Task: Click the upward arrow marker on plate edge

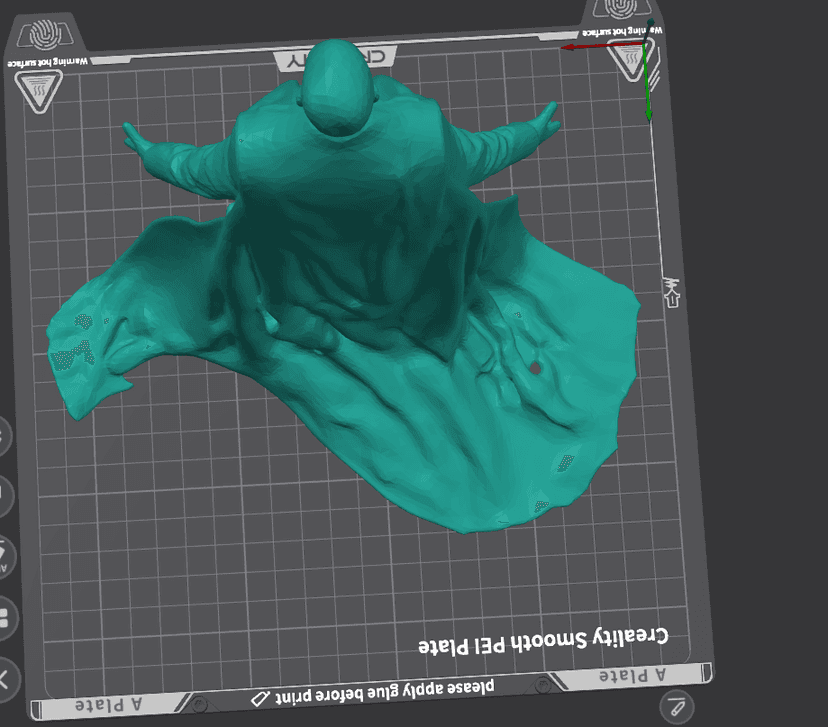Action: [x=671, y=292]
